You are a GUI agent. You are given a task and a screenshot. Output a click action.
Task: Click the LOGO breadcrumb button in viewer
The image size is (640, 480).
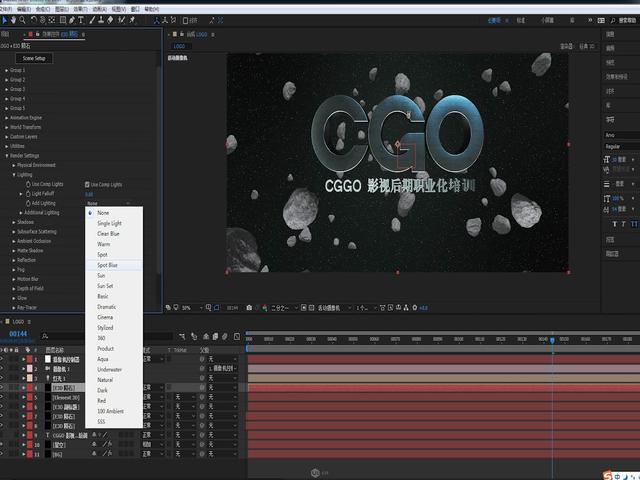pyautogui.click(x=179, y=46)
